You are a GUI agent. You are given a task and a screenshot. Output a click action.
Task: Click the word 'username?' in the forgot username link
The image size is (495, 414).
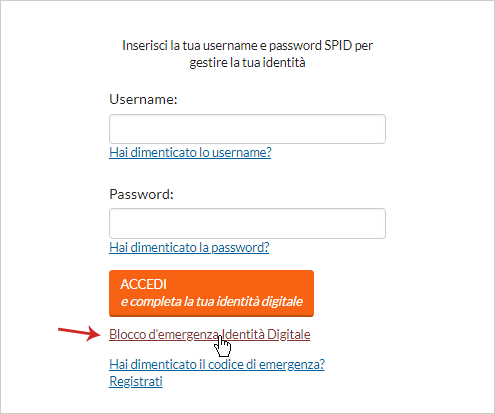(242, 153)
